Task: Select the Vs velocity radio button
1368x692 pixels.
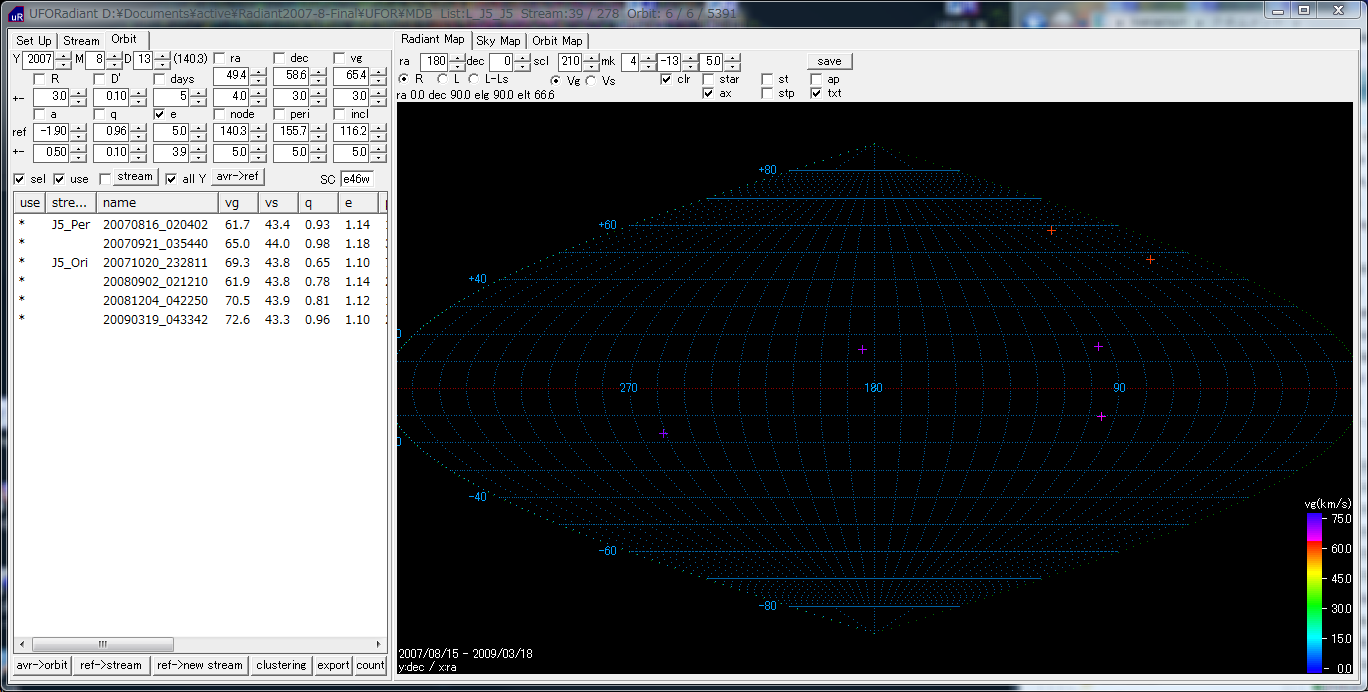Action: click(x=591, y=80)
